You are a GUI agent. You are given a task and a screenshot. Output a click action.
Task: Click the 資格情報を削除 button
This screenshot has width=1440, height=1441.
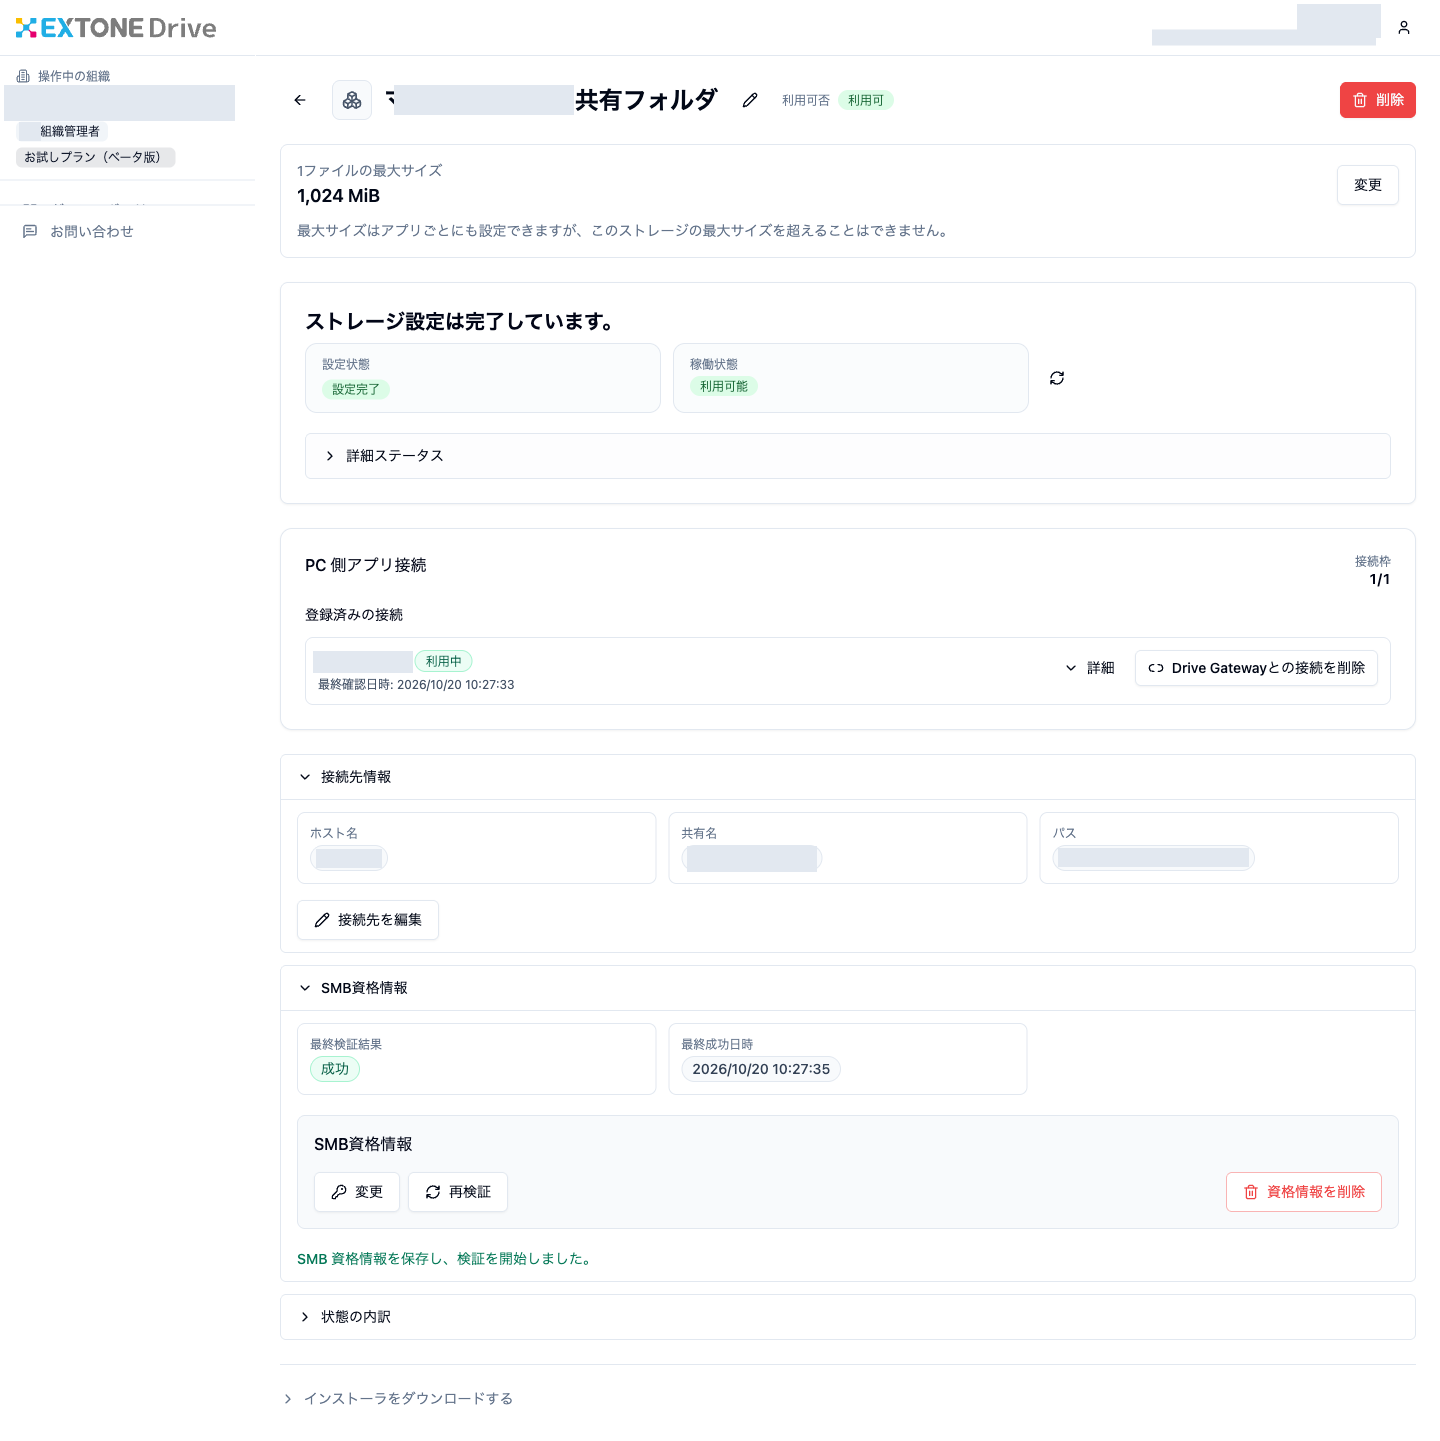pos(1303,1192)
